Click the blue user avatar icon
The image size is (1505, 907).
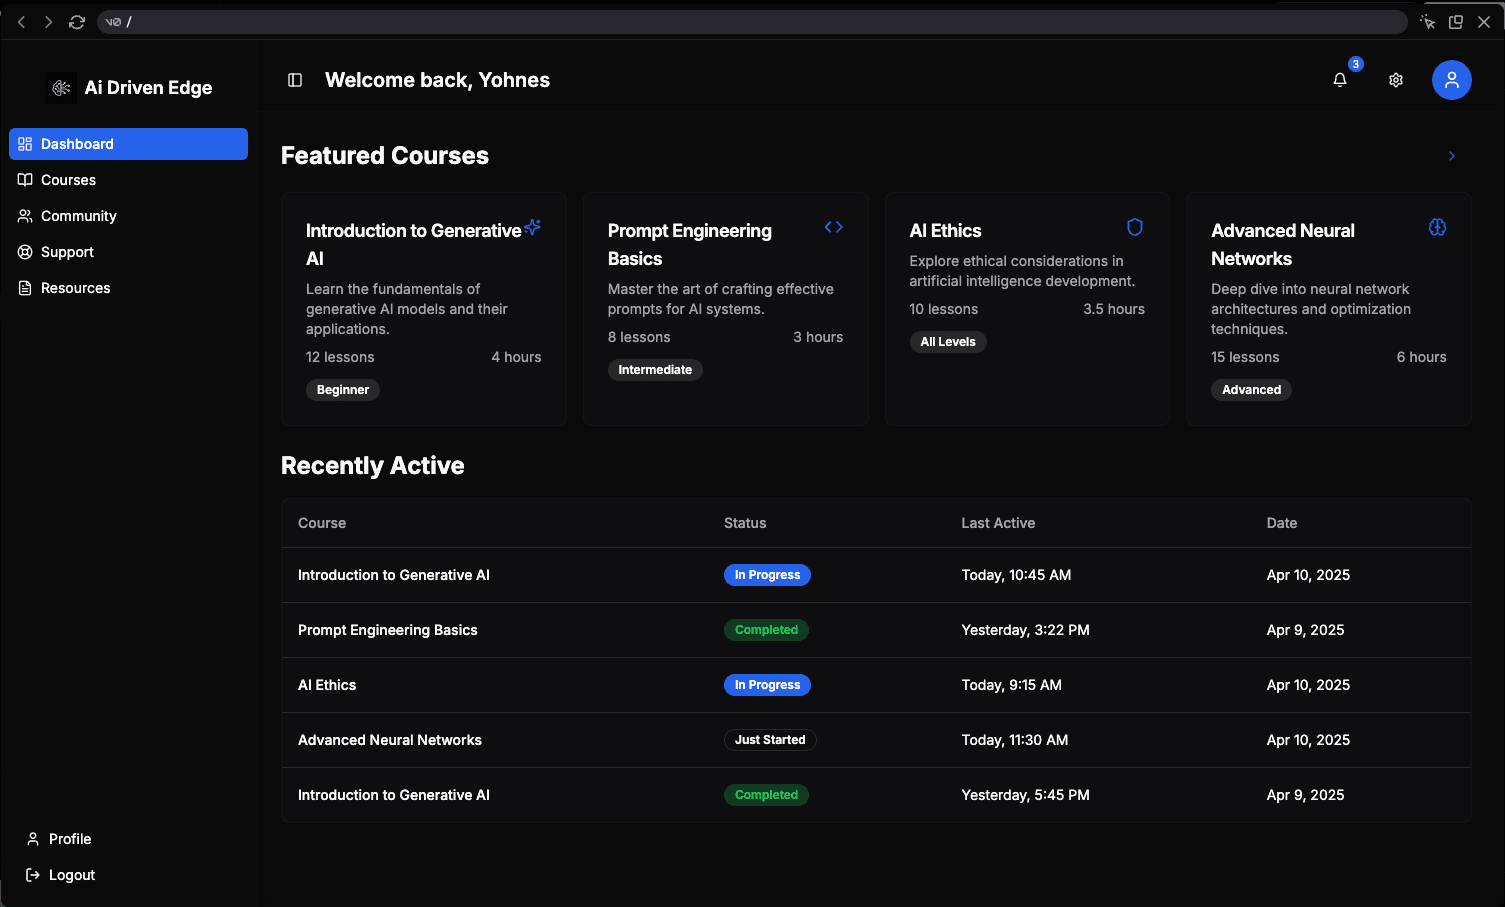coord(1451,80)
